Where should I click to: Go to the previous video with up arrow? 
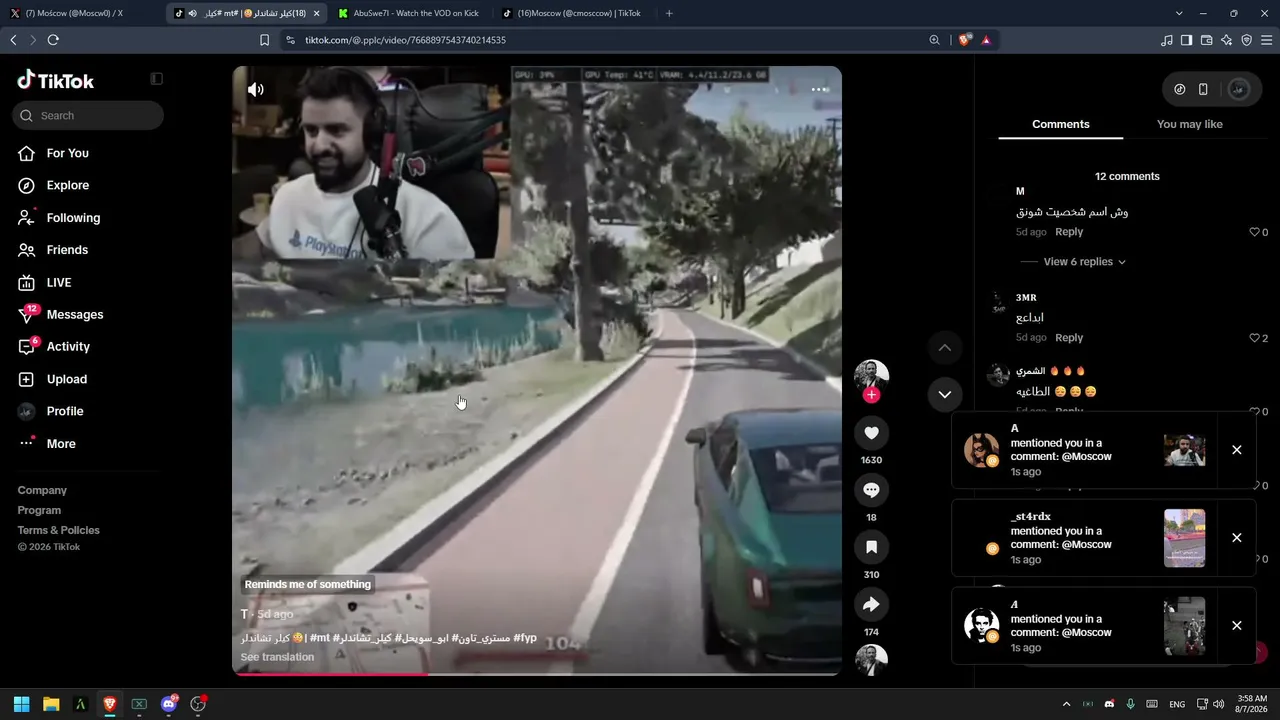click(945, 348)
